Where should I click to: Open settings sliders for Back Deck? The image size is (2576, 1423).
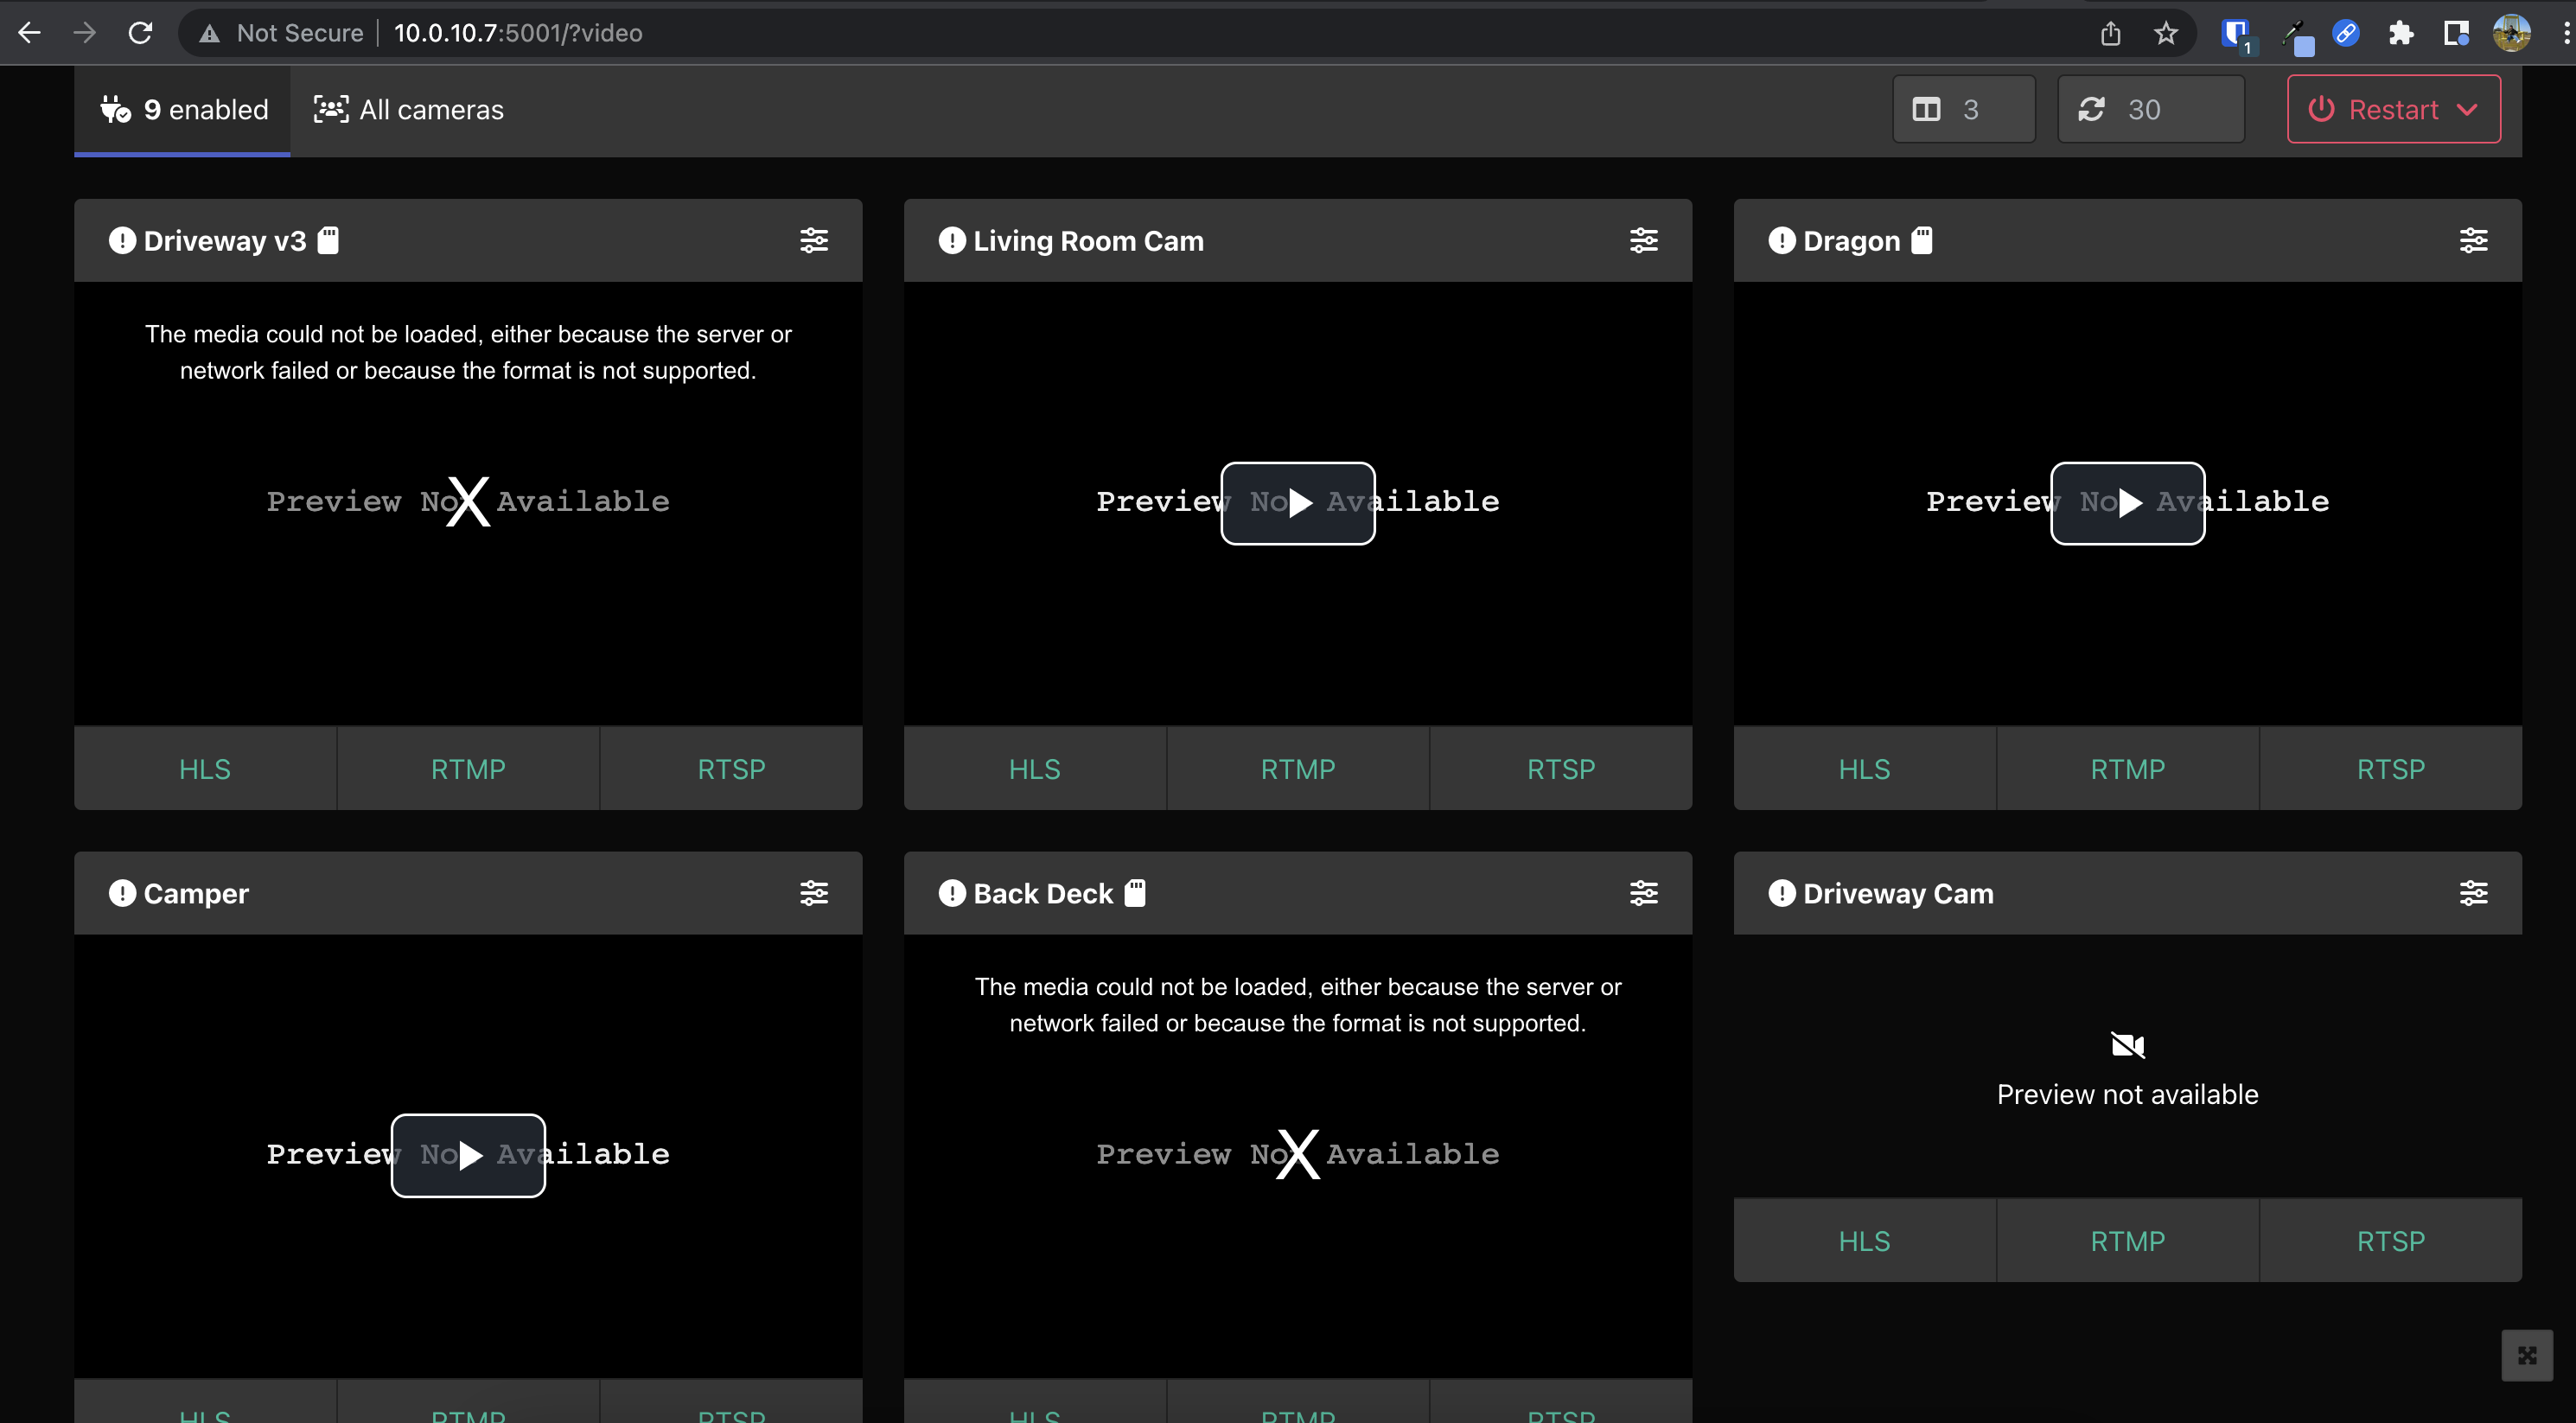pyautogui.click(x=1644, y=893)
